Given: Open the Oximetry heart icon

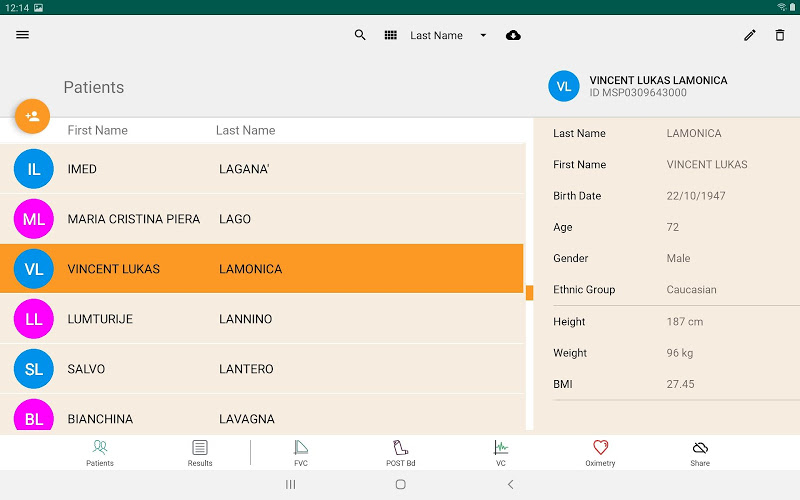Looking at the screenshot, I should 600,453.
